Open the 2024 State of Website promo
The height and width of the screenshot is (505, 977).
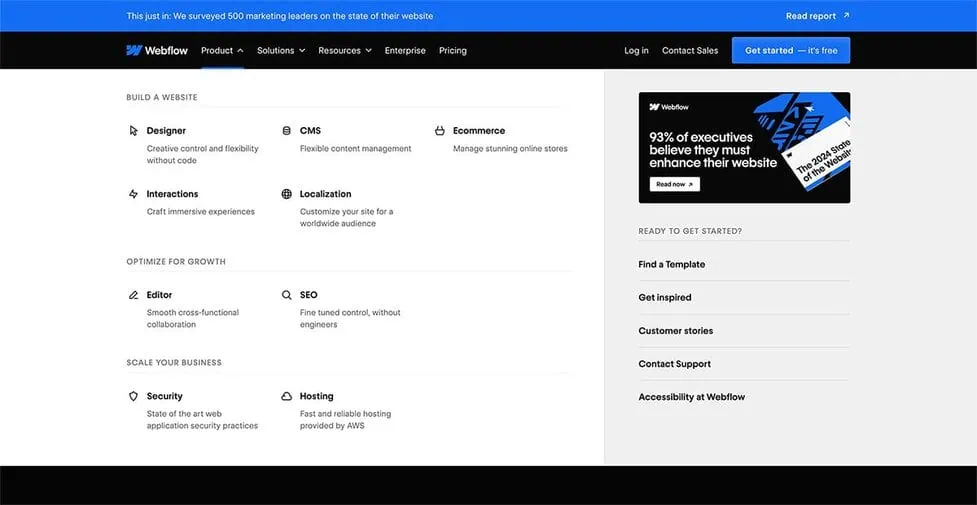click(744, 147)
